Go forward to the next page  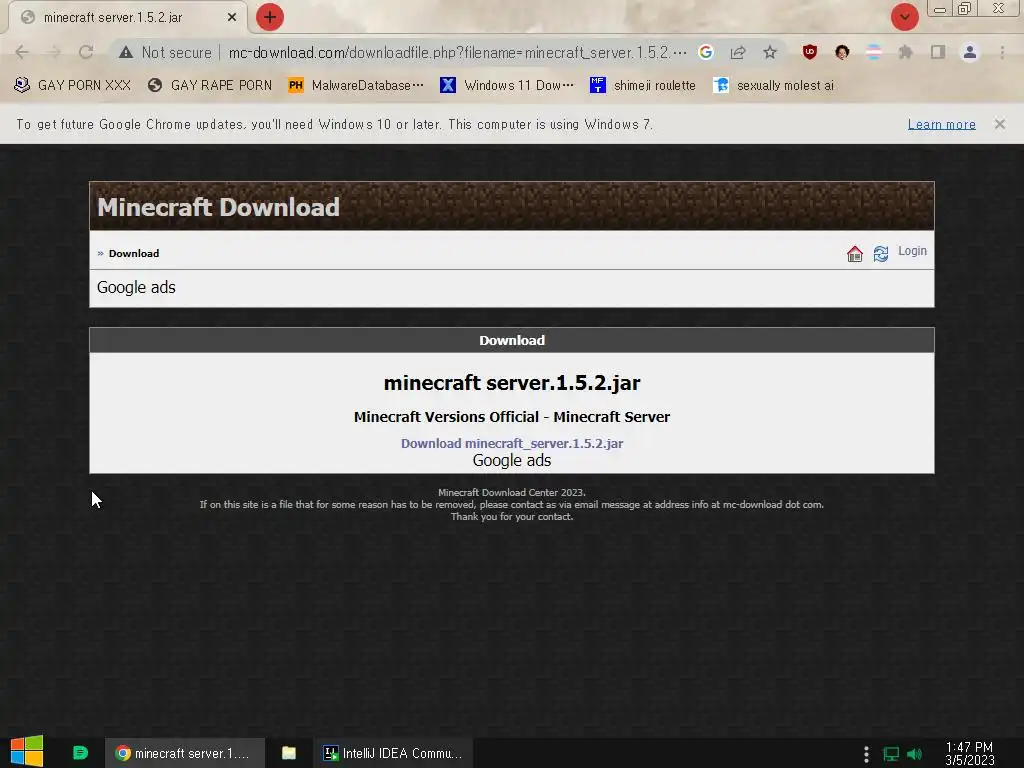pos(54,52)
